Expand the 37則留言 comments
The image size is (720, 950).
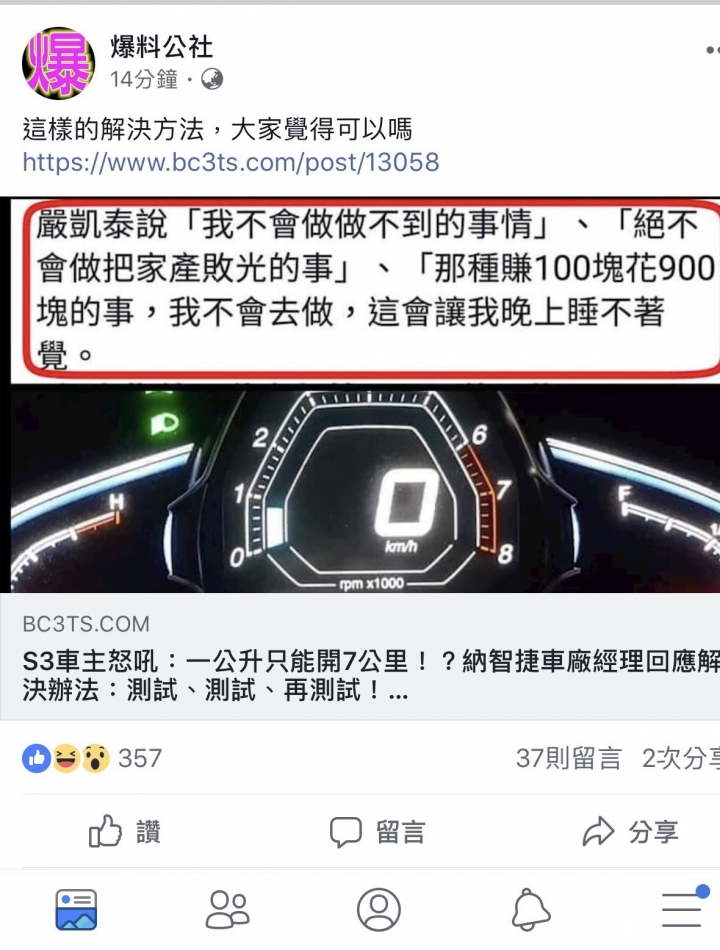(568, 758)
